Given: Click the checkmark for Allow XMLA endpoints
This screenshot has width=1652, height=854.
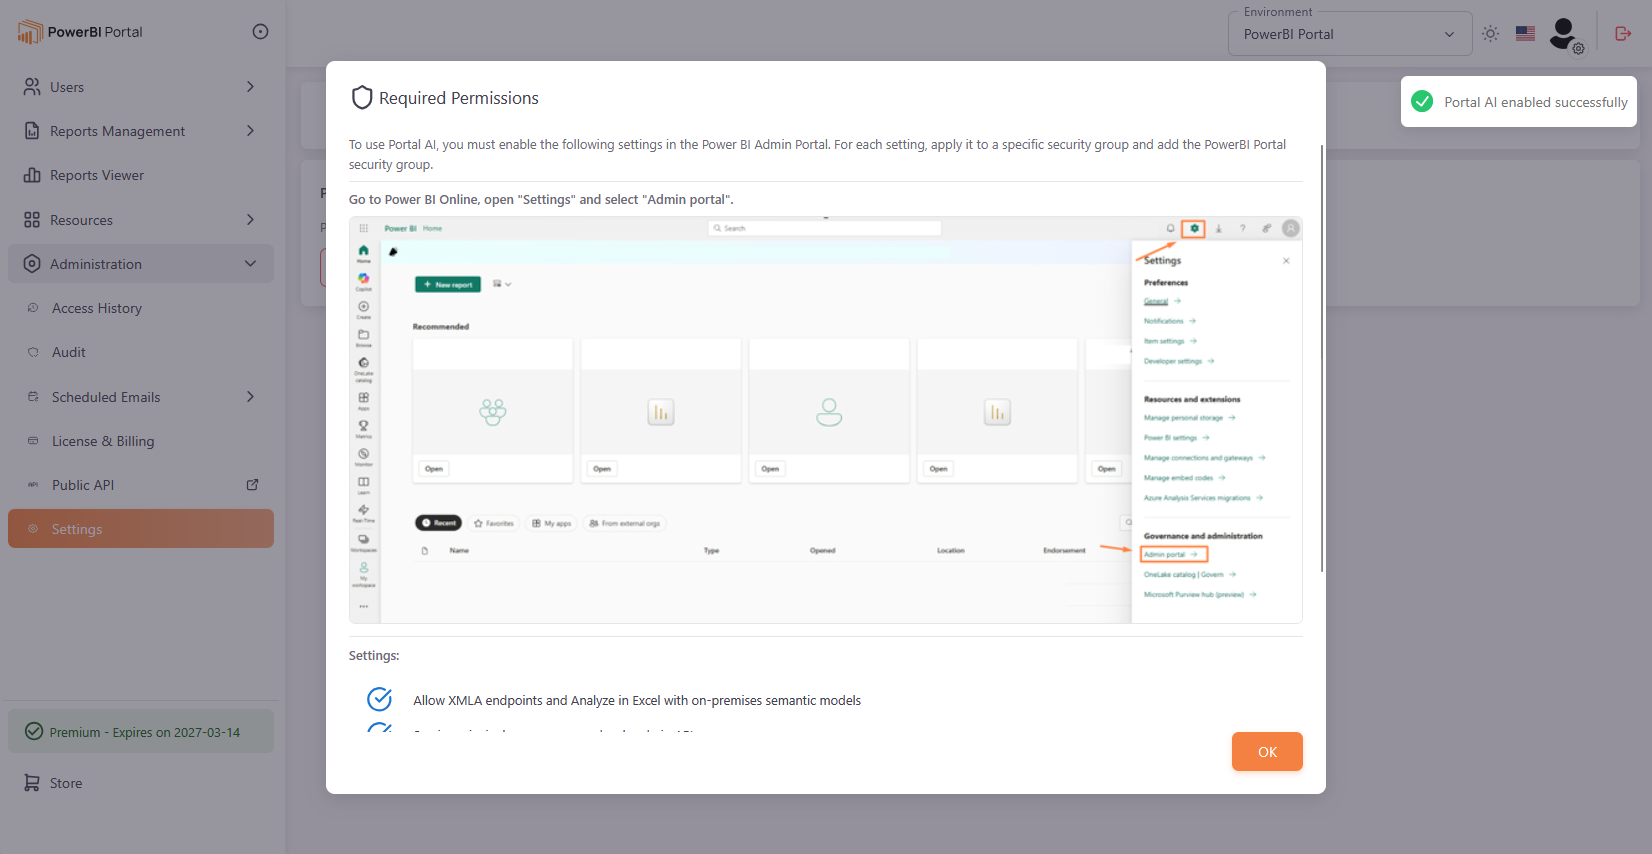Looking at the screenshot, I should coord(379,699).
